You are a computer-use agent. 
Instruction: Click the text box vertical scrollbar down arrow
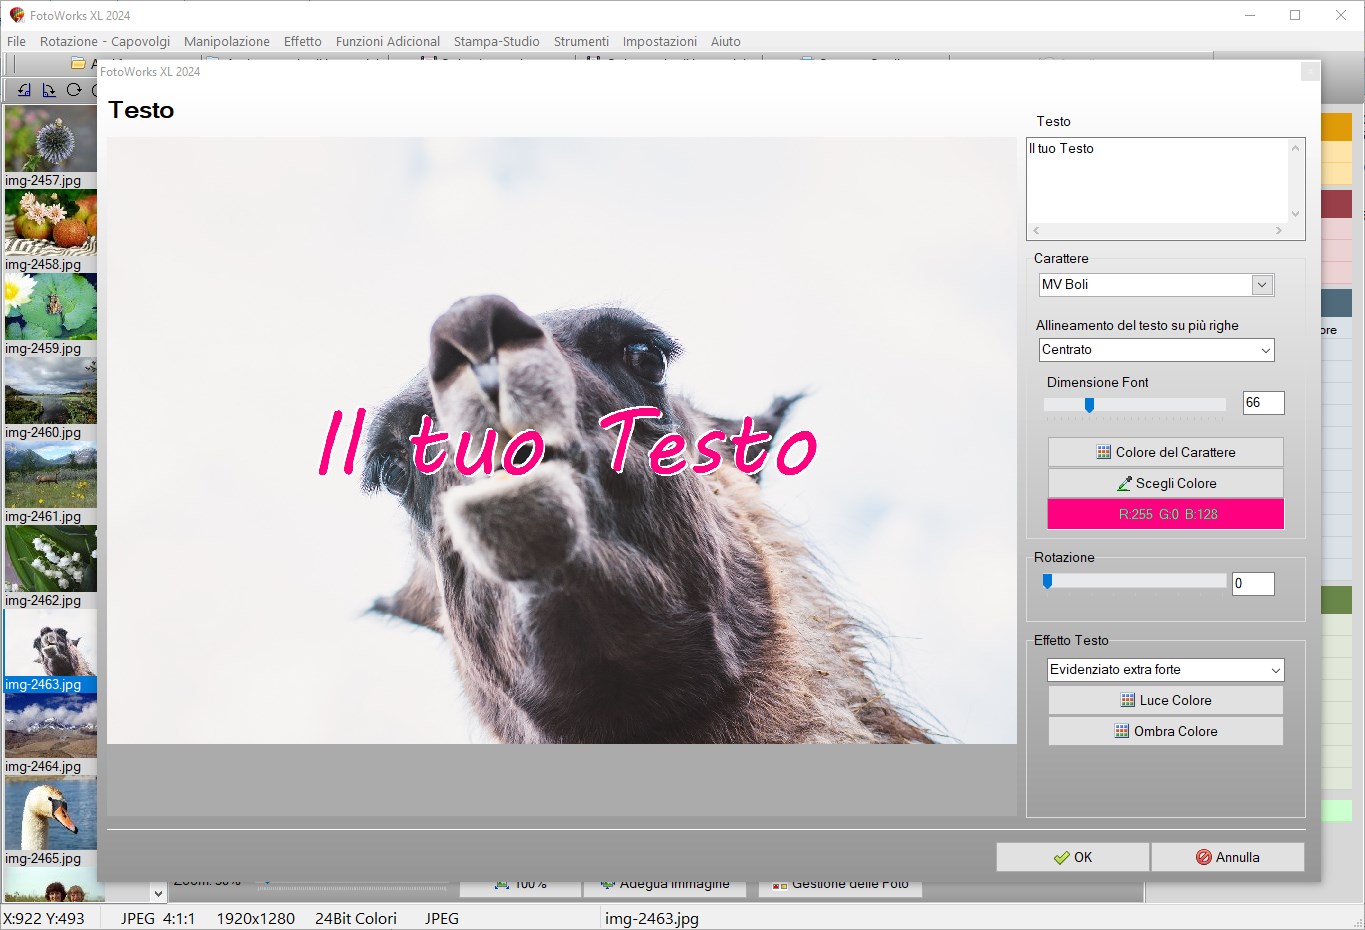tap(1296, 214)
